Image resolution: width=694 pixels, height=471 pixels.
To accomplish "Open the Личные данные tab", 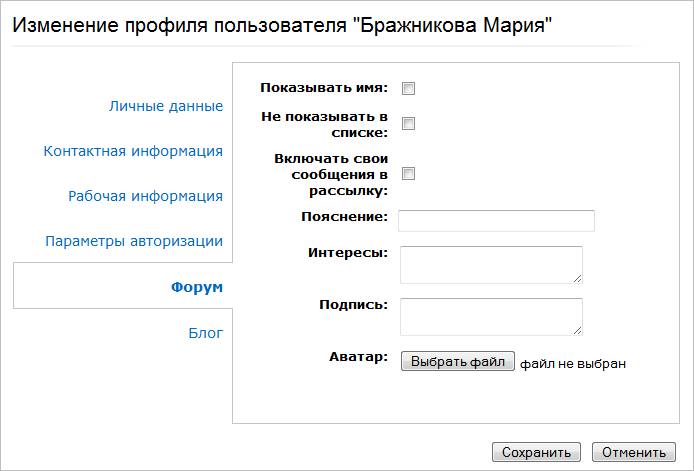I will pos(165,106).
